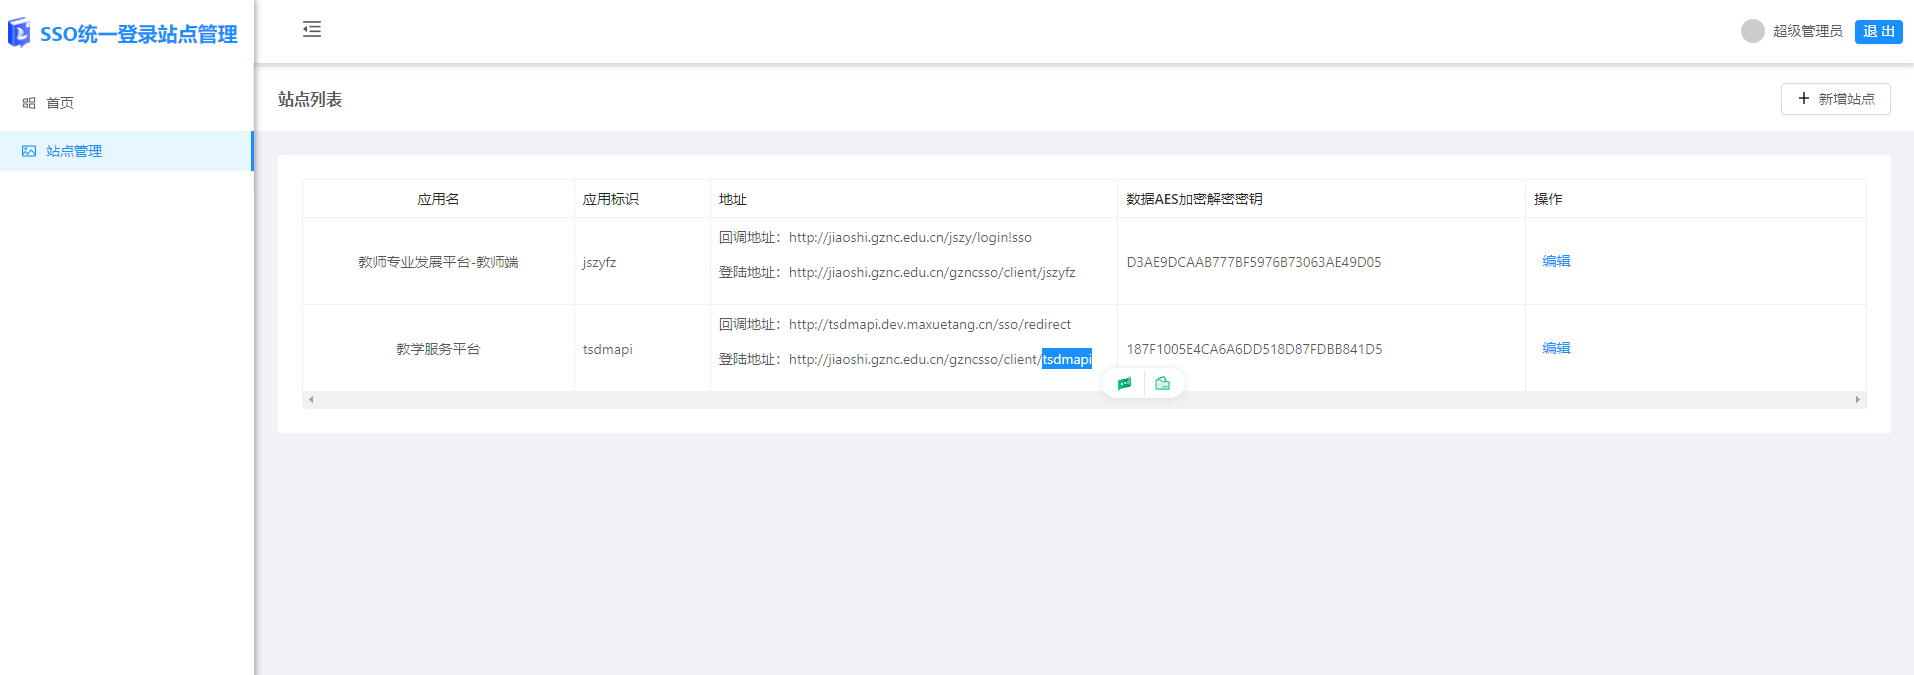Click table scrollbar right arrow
Image resolution: width=1914 pixels, height=675 pixels.
click(x=1857, y=400)
